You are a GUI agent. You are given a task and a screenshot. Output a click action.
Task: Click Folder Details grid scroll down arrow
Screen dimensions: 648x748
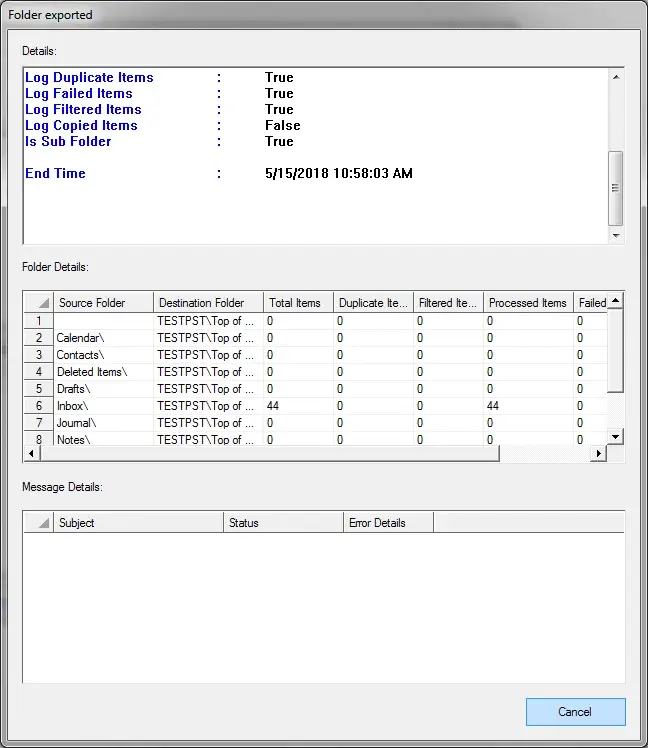pyautogui.click(x=616, y=436)
